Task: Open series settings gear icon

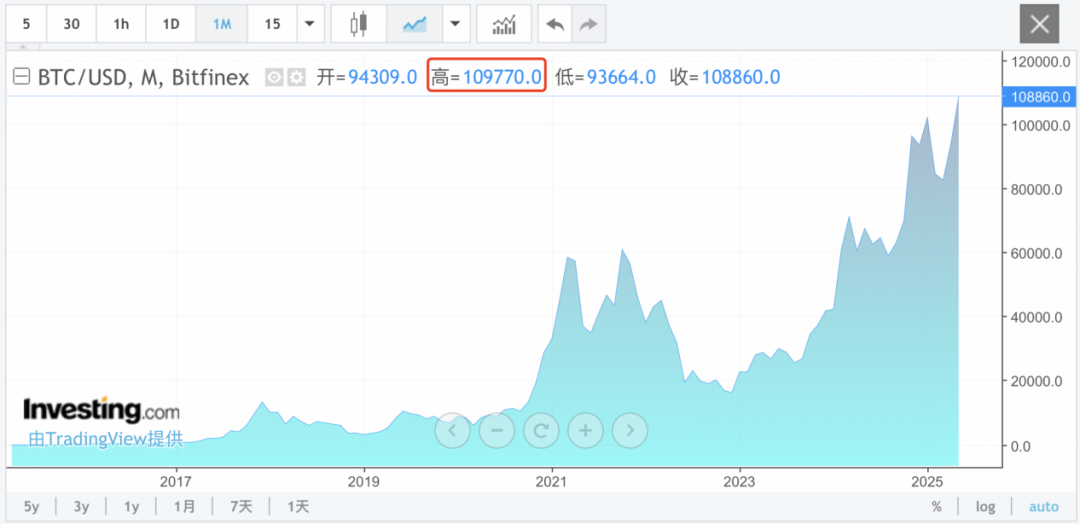Action: pos(297,77)
